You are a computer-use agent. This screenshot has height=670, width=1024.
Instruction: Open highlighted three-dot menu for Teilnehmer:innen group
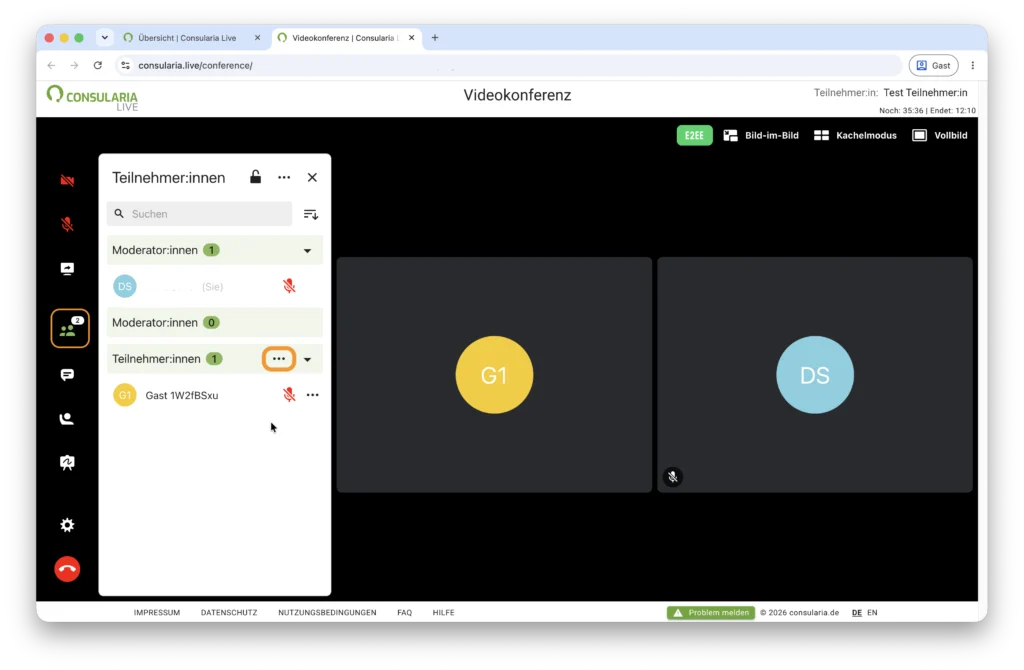click(x=279, y=359)
